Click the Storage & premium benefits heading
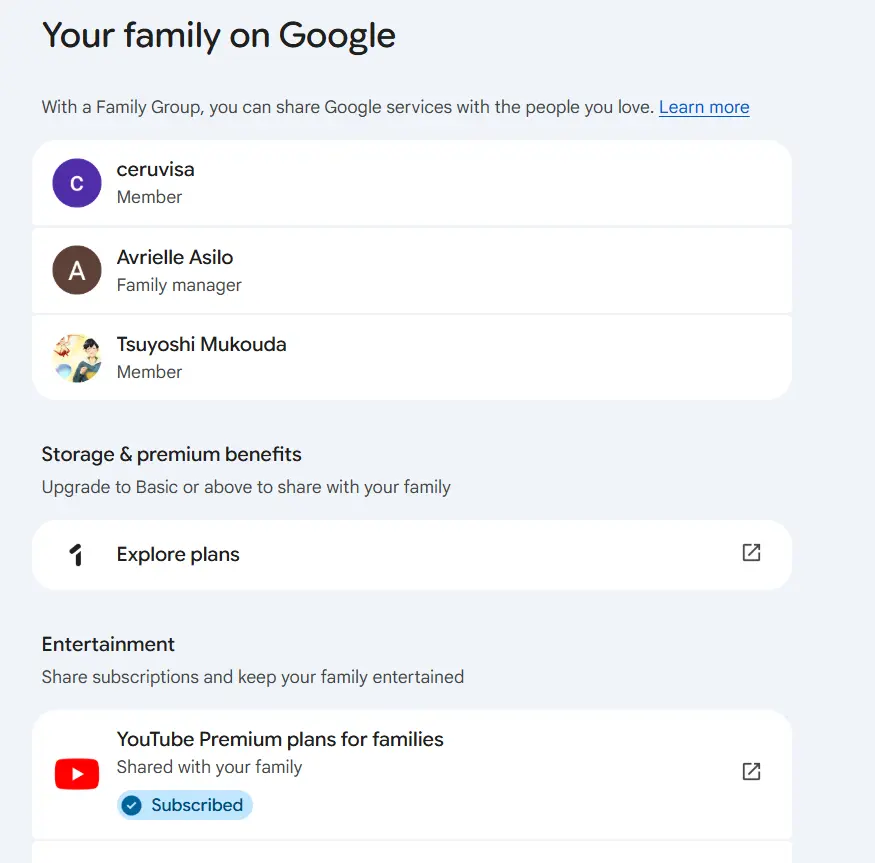This screenshot has width=875, height=863. [x=171, y=454]
